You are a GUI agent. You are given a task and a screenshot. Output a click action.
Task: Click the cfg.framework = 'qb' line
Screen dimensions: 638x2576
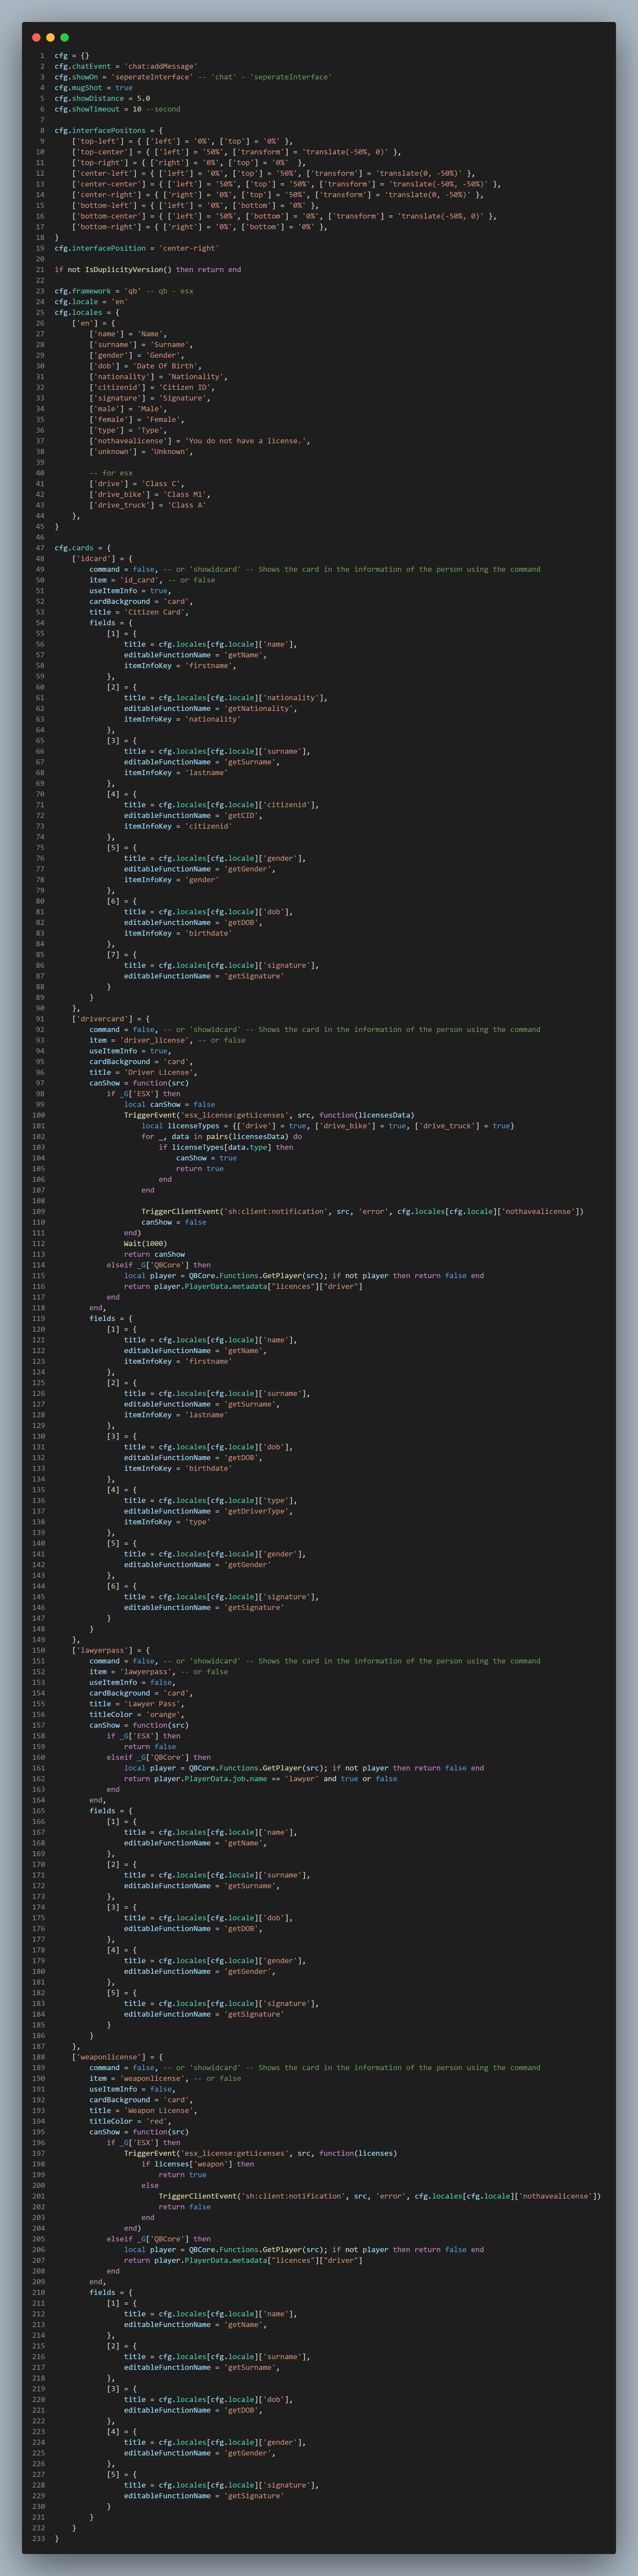coord(124,291)
